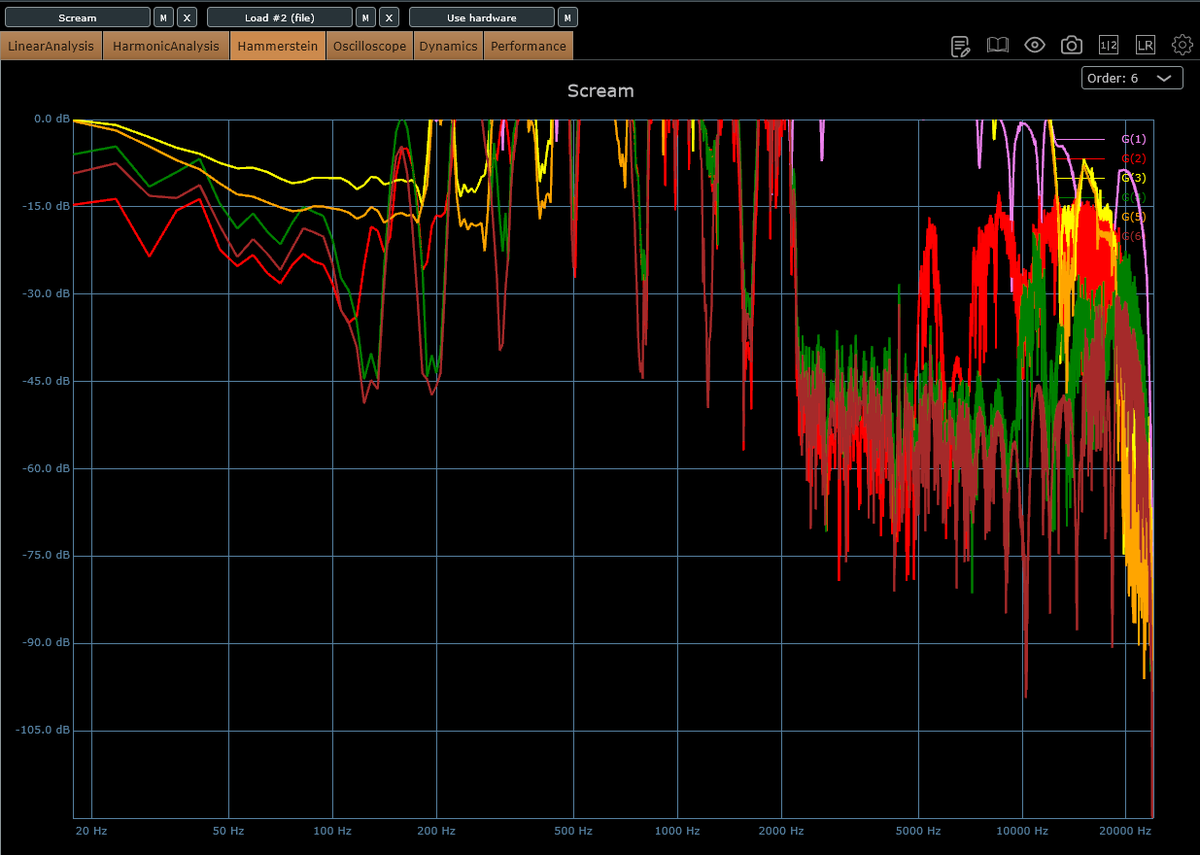
Task: Click the 0.0 dB axis label
Action: [50, 119]
